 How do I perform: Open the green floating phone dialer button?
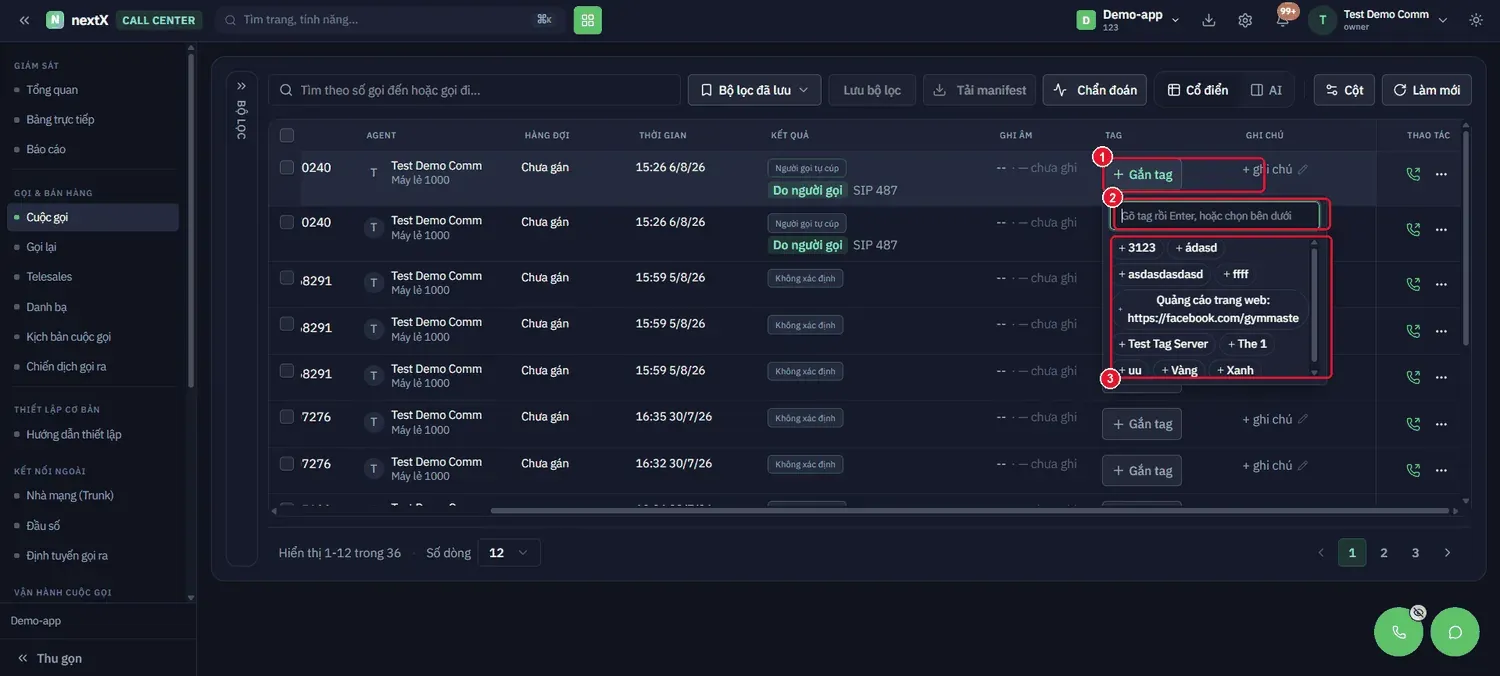(x=1399, y=632)
